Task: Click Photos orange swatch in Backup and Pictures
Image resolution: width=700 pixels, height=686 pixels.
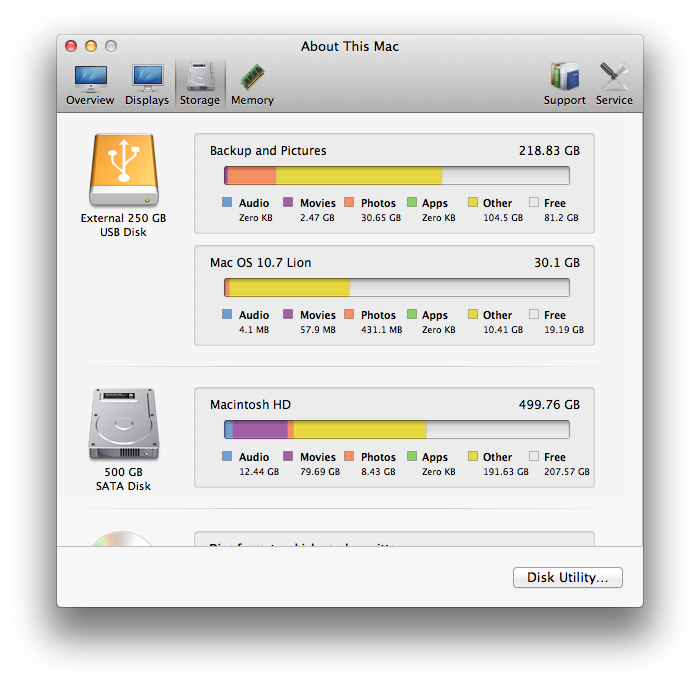Action: pos(349,202)
